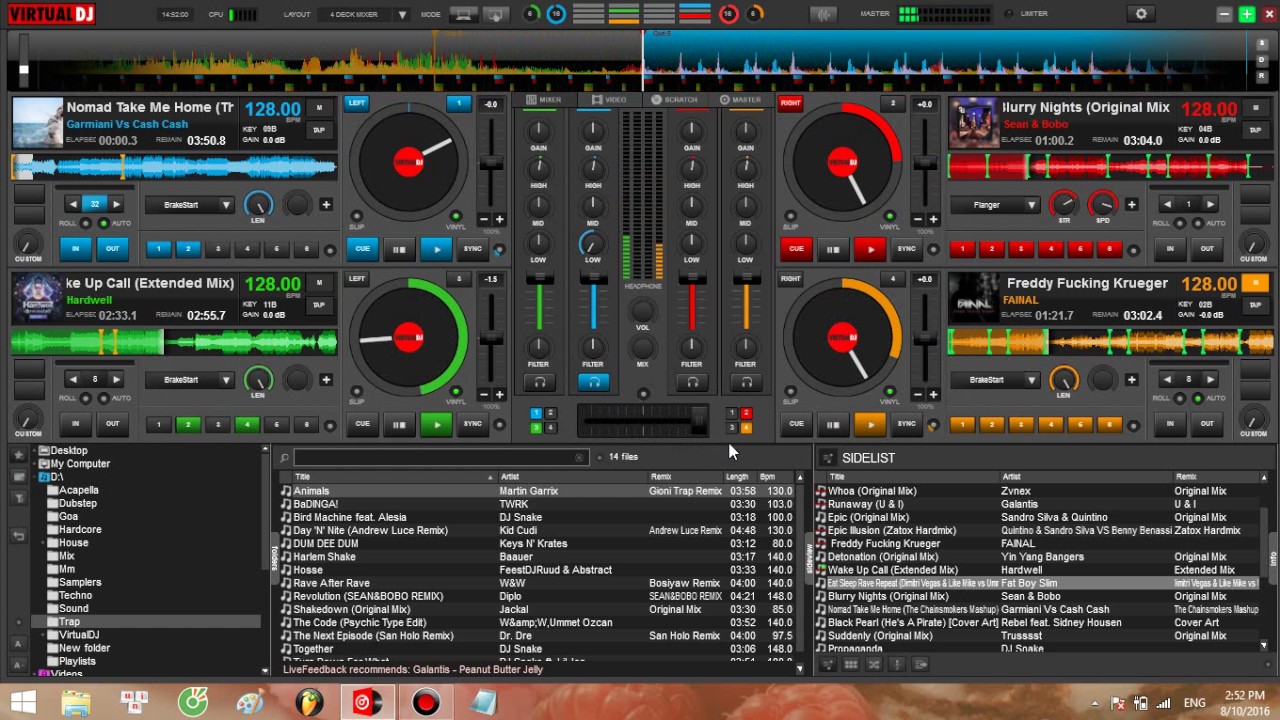Click headphone cue on blue mixer channel

click(593, 382)
